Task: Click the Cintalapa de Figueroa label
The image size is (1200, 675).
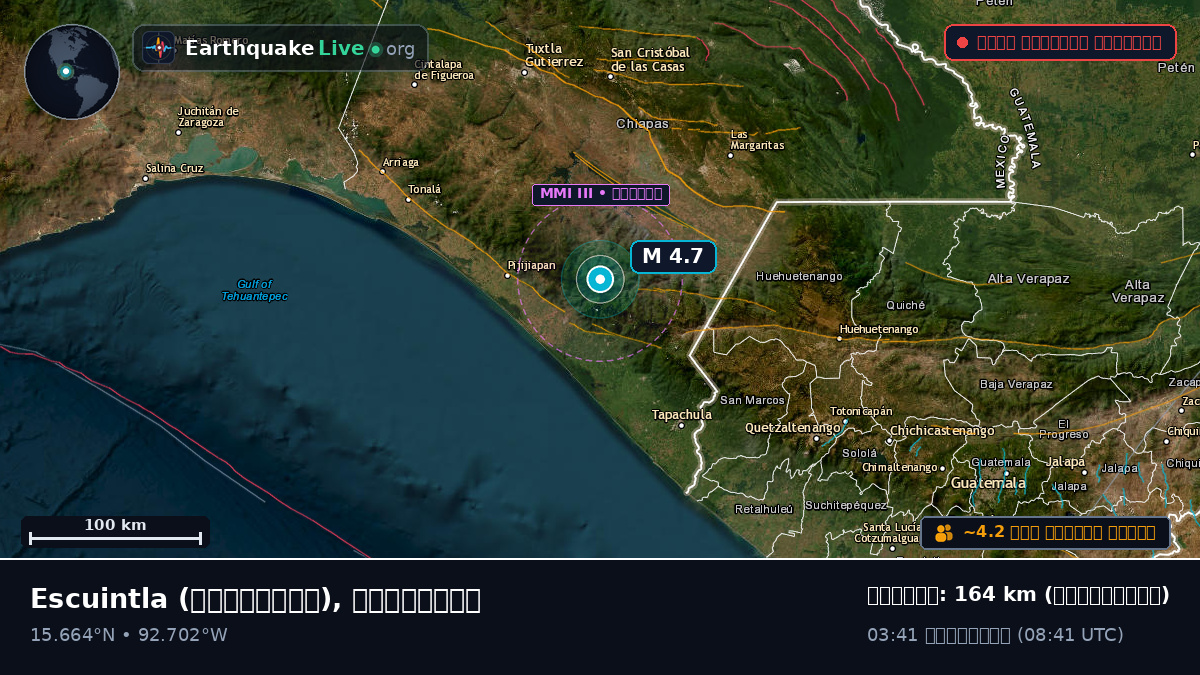Action: pos(444,70)
